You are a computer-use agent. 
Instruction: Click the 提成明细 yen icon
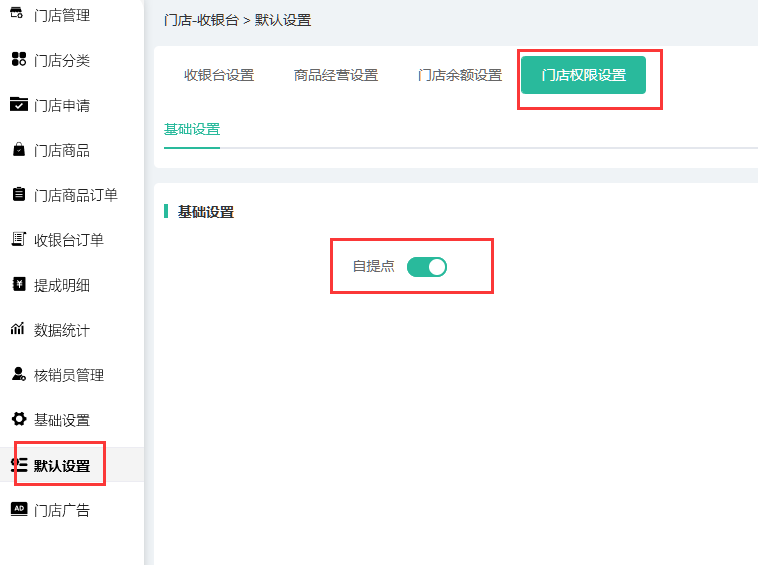18,284
